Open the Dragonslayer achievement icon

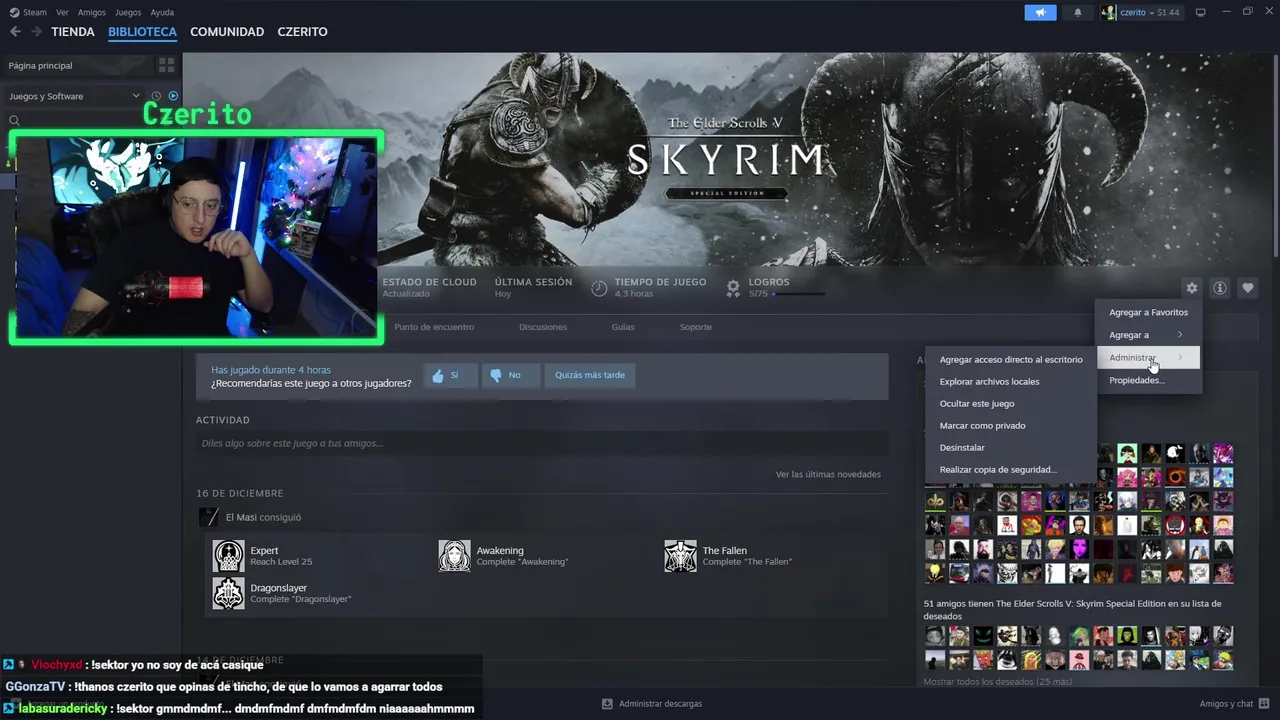[x=228, y=593]
